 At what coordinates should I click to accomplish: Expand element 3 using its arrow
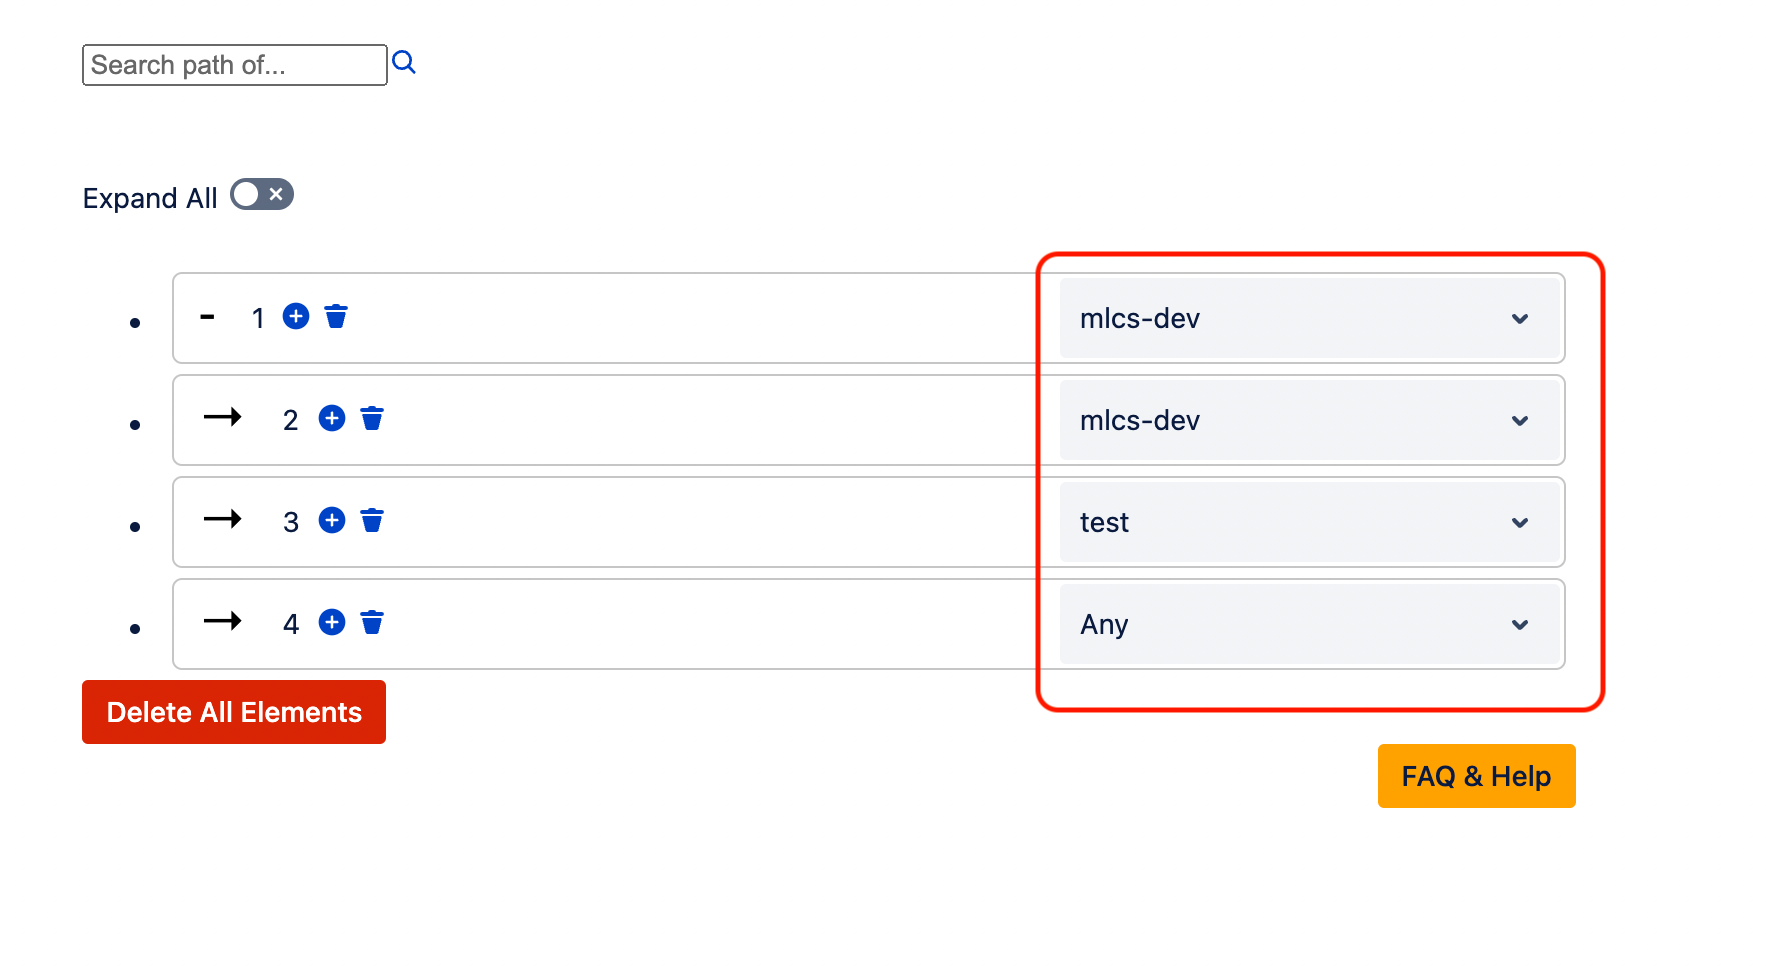[x=223, y=519]
